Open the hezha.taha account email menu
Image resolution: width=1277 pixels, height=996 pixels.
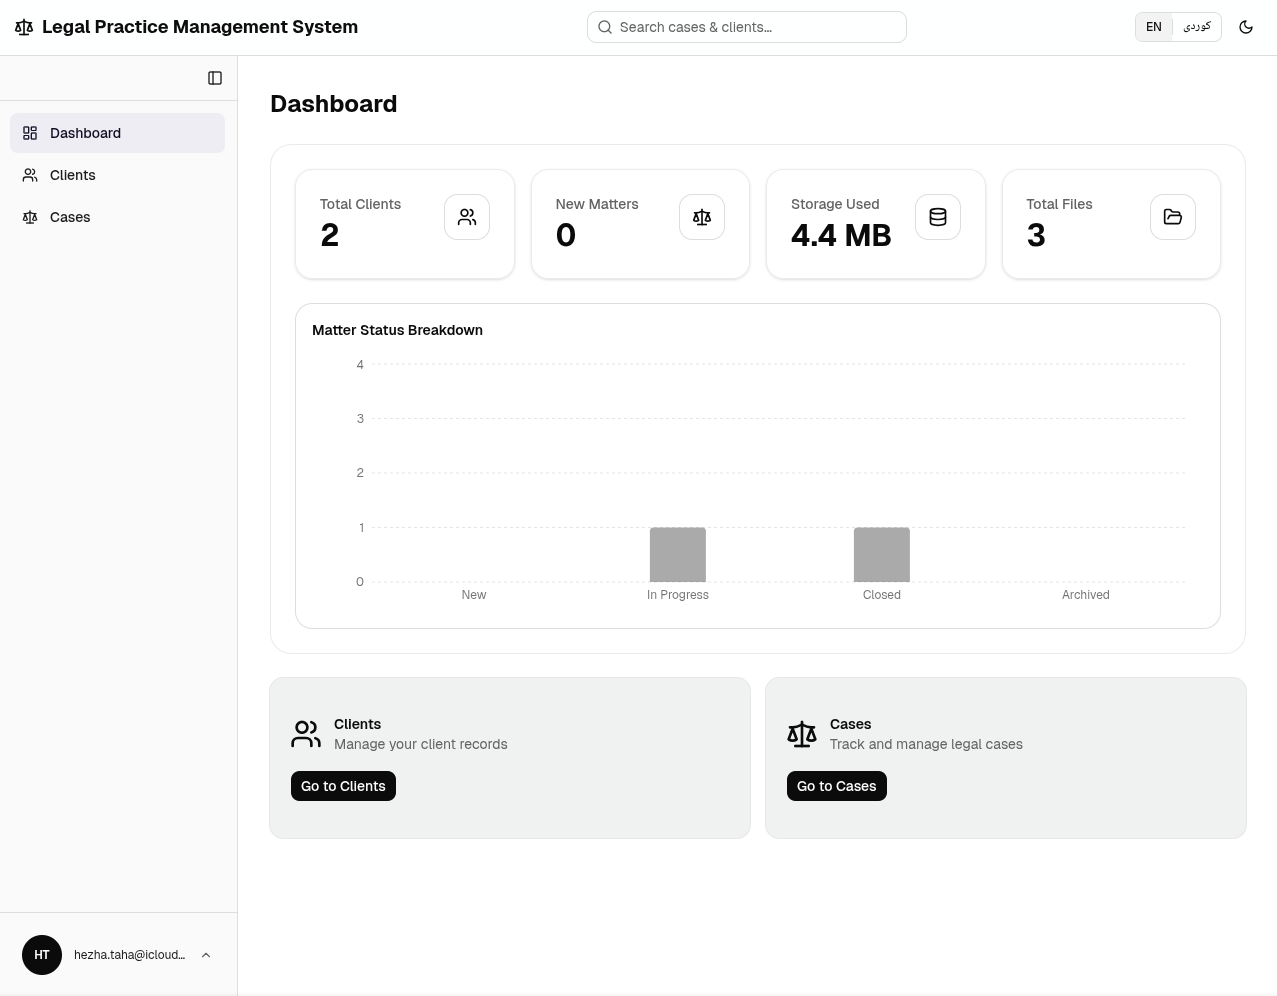129,955
